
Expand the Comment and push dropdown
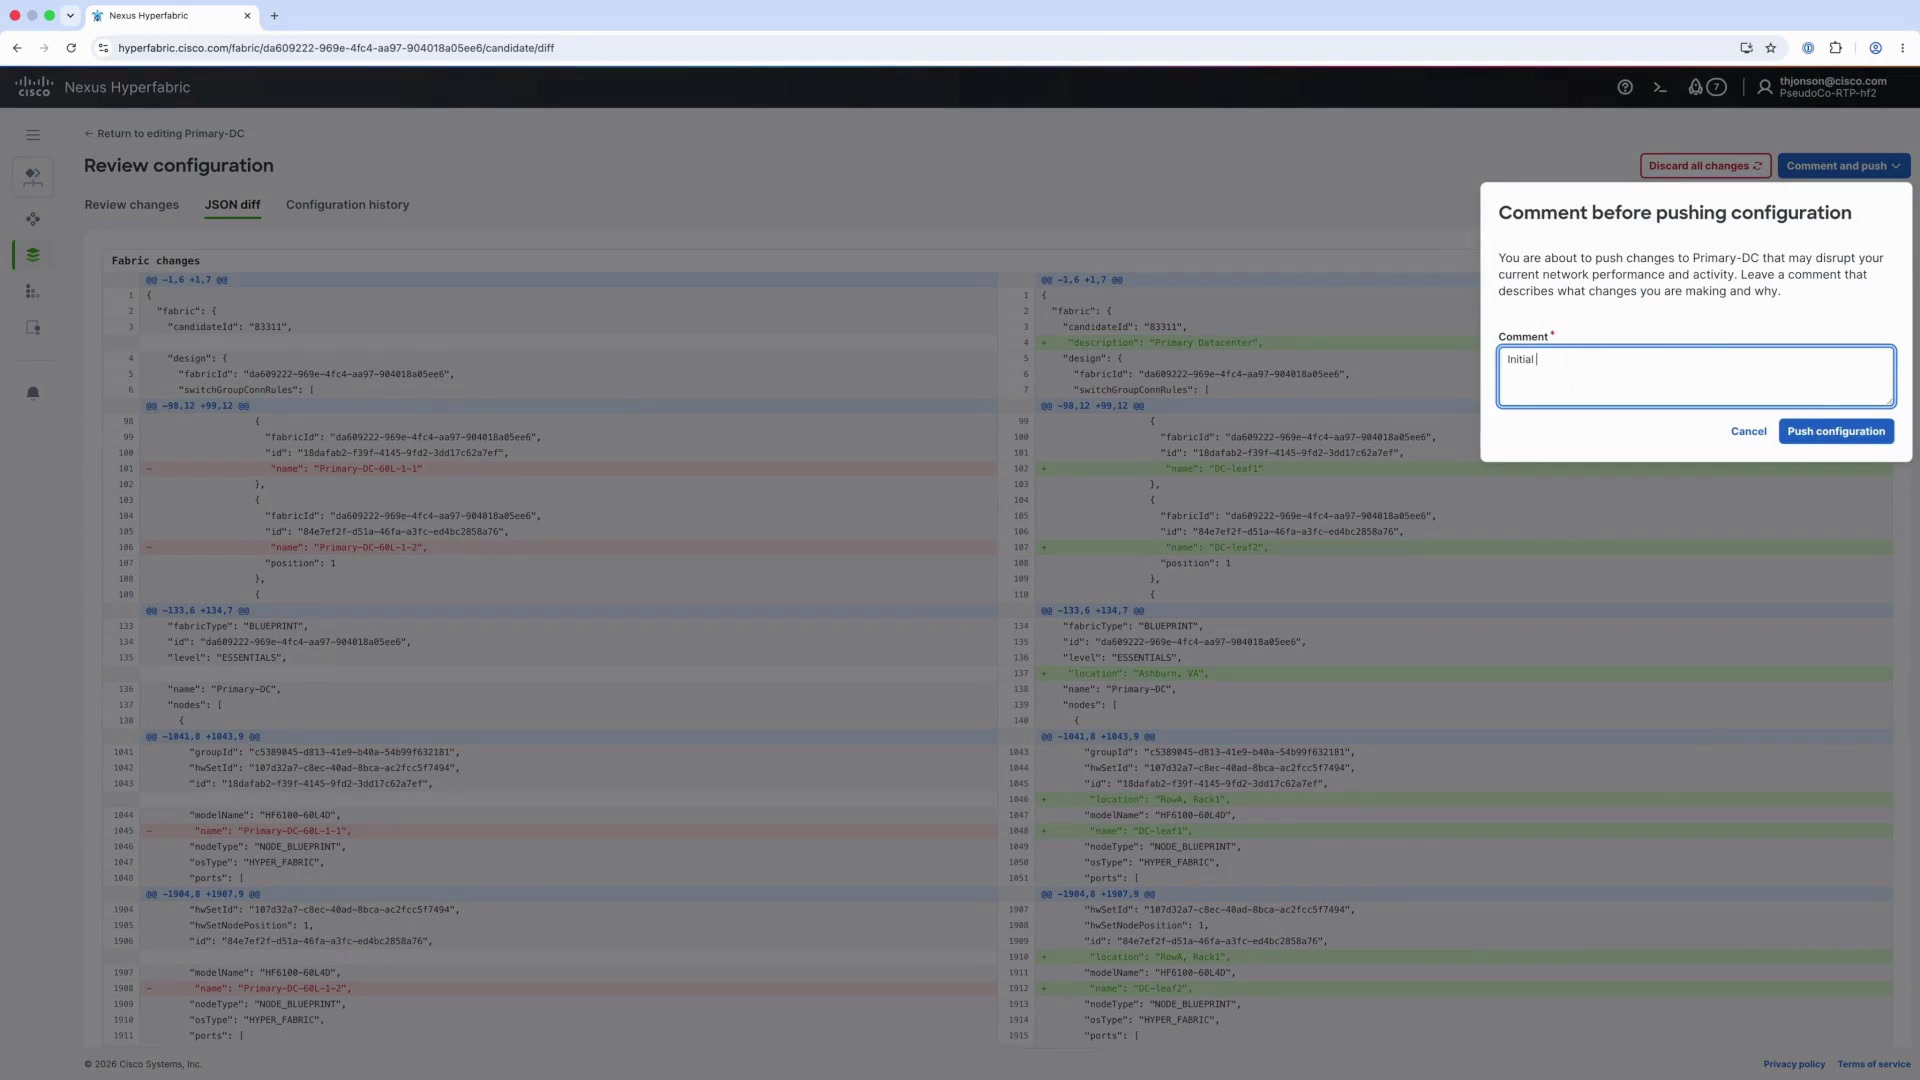[1844, 166]
